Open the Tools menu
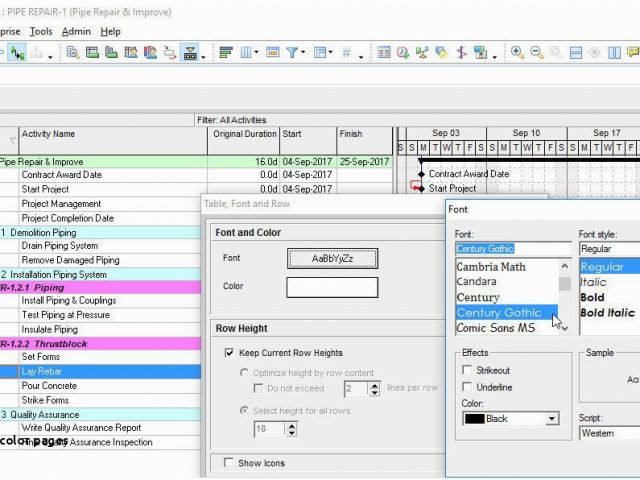640x480 pixels. (x=41, y=31)
